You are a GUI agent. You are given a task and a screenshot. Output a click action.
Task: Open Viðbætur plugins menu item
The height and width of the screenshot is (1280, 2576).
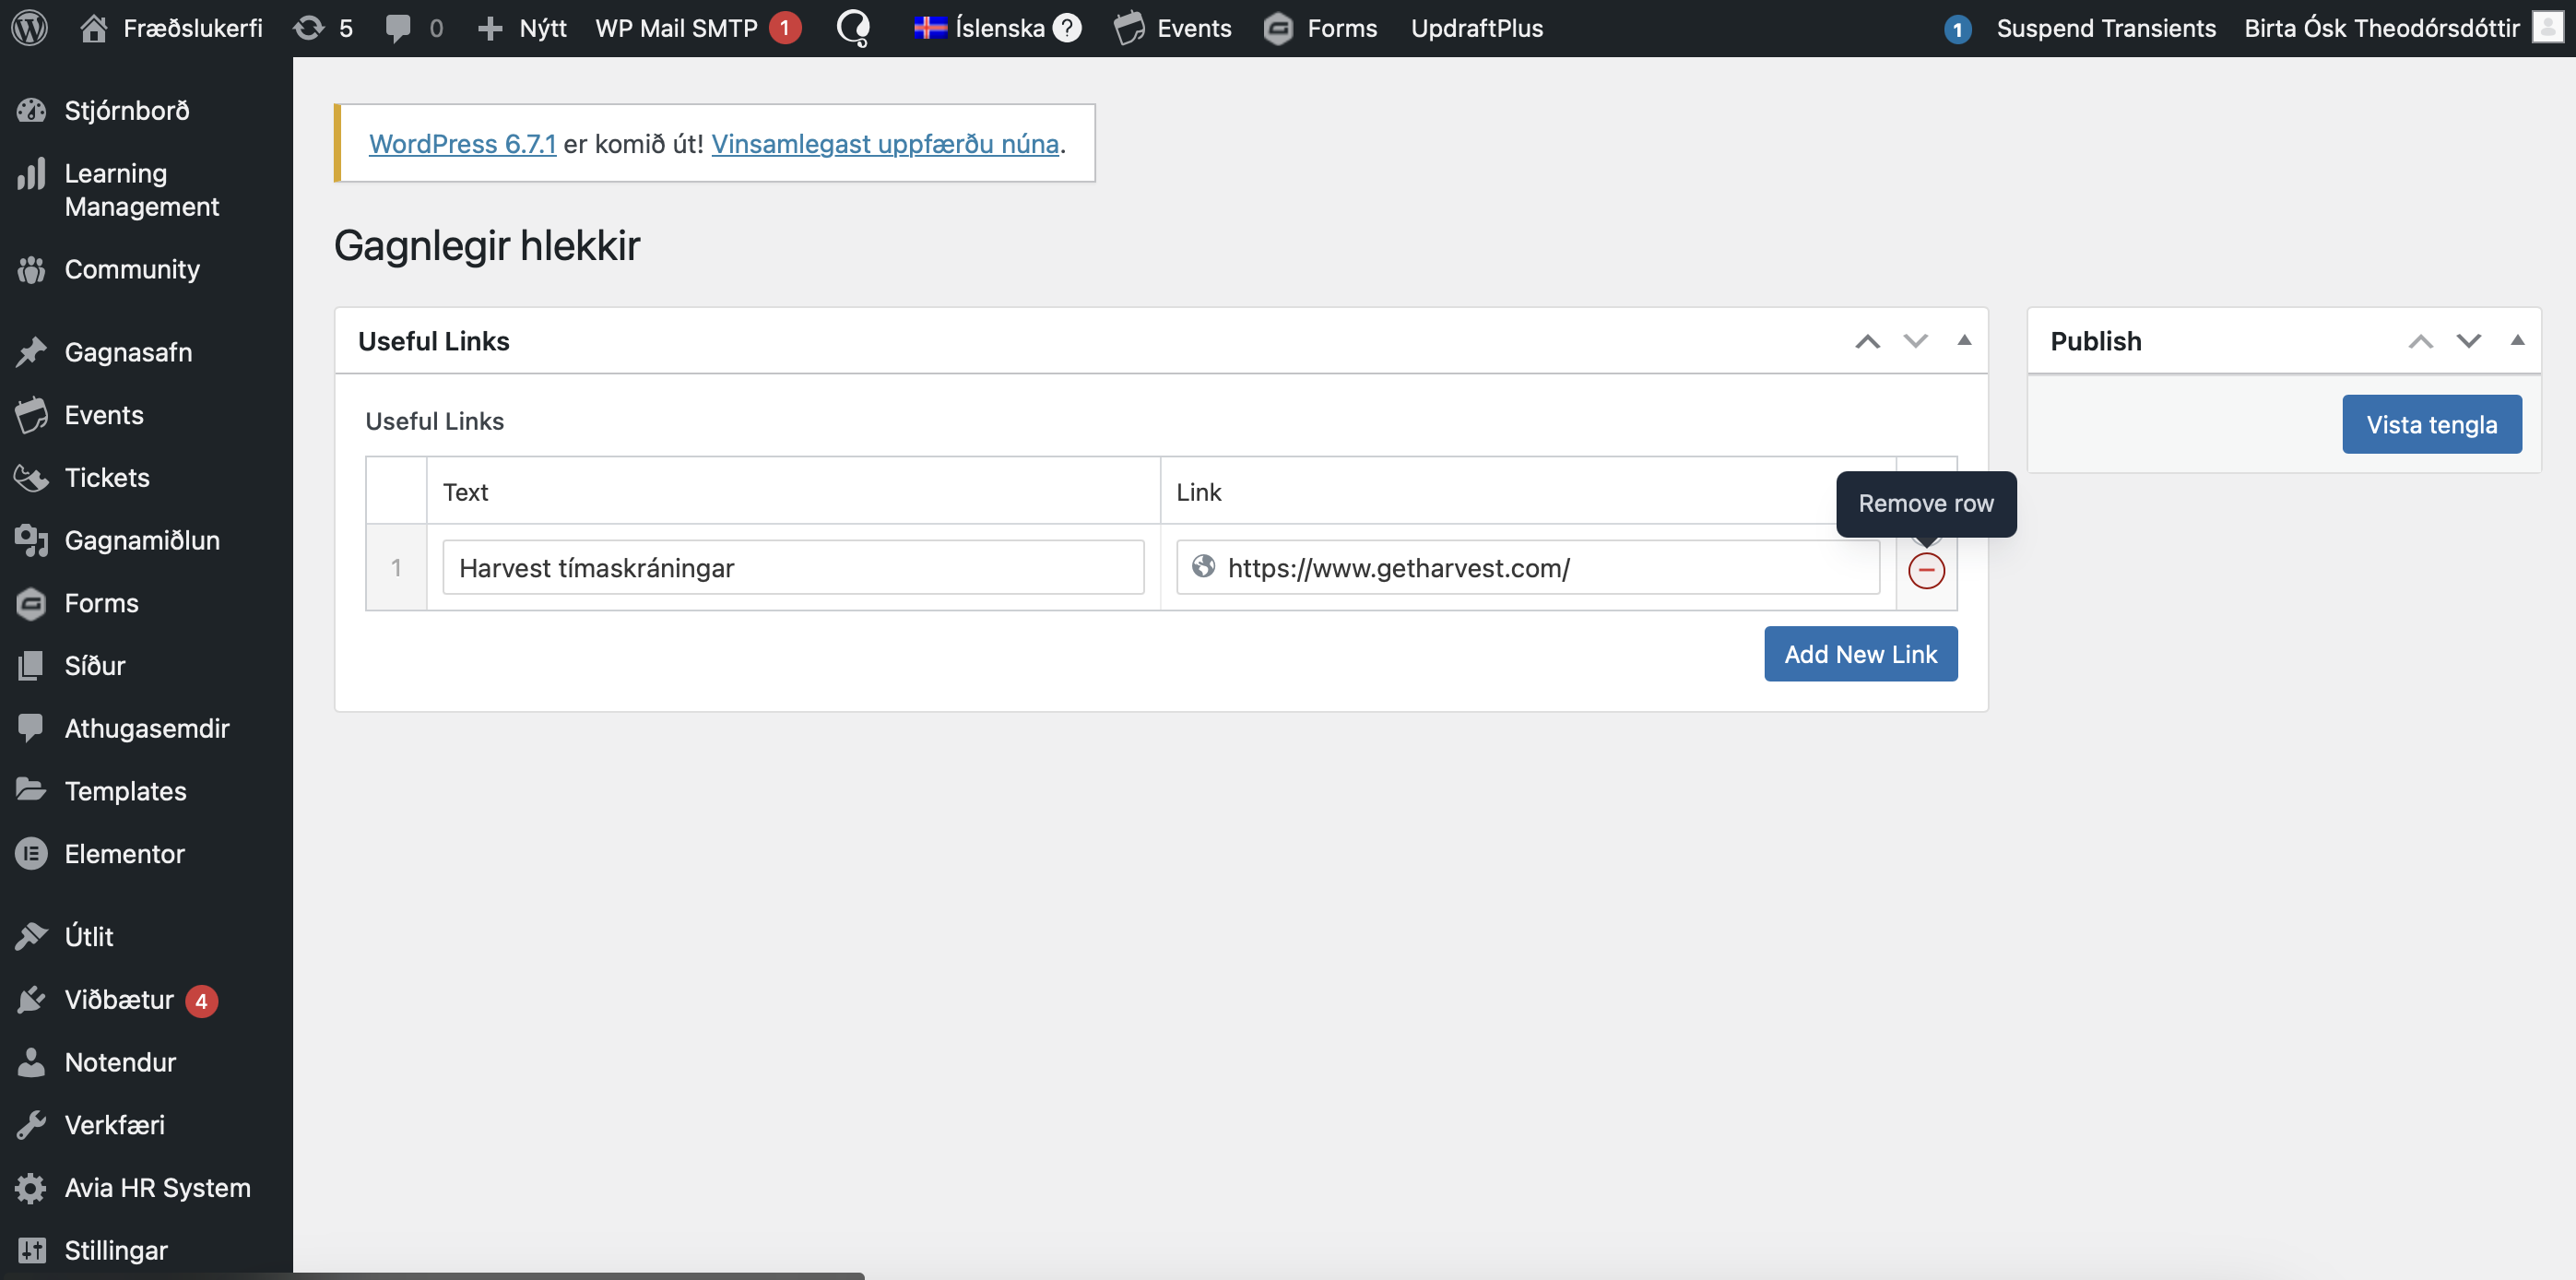(x=118, y=999)
